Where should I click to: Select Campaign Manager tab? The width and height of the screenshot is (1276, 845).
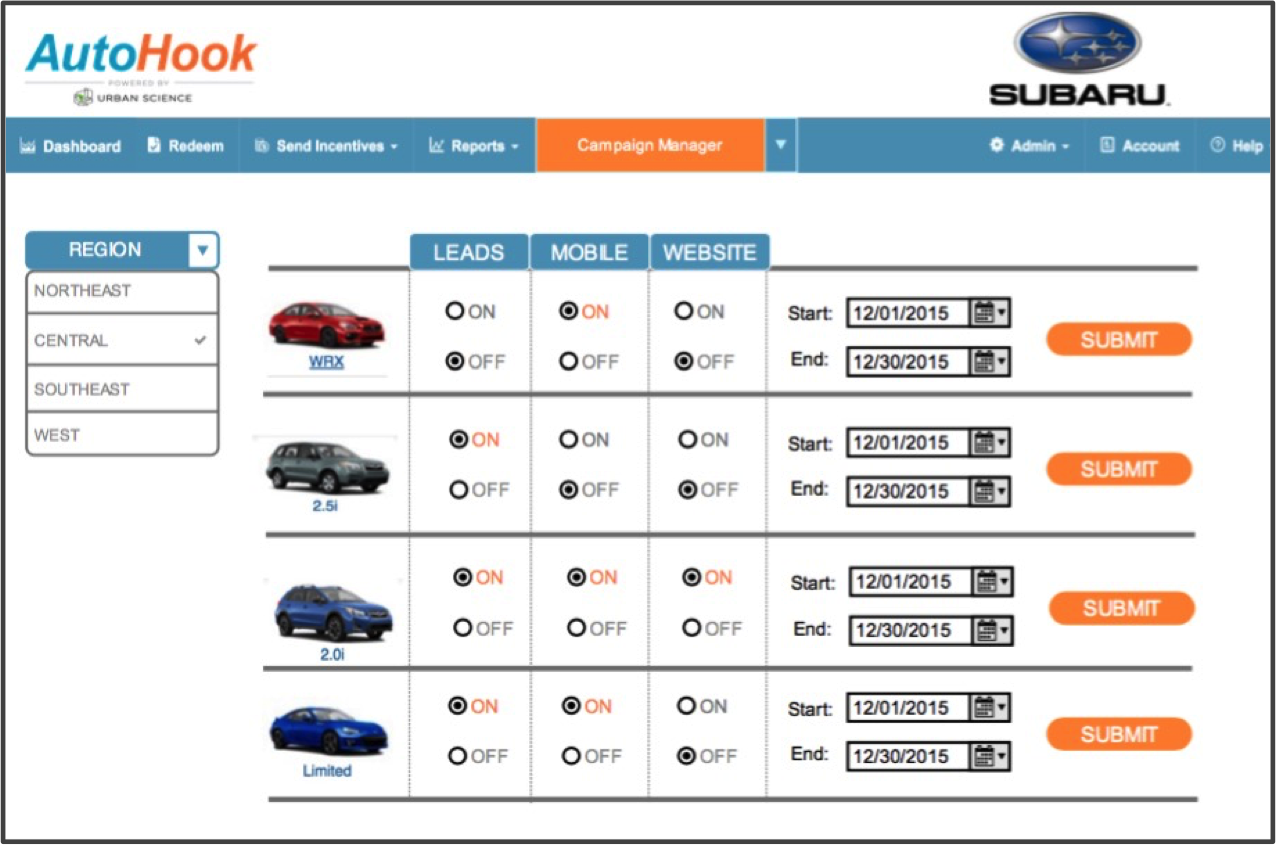tap(650, 145)
